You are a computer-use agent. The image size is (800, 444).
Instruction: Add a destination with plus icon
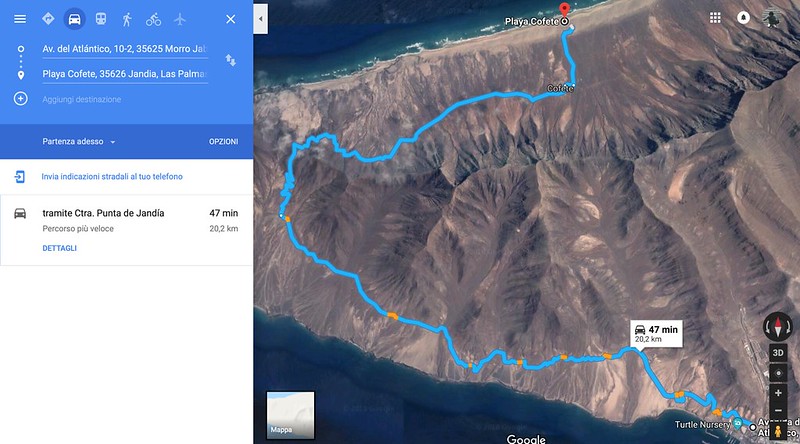20,98
